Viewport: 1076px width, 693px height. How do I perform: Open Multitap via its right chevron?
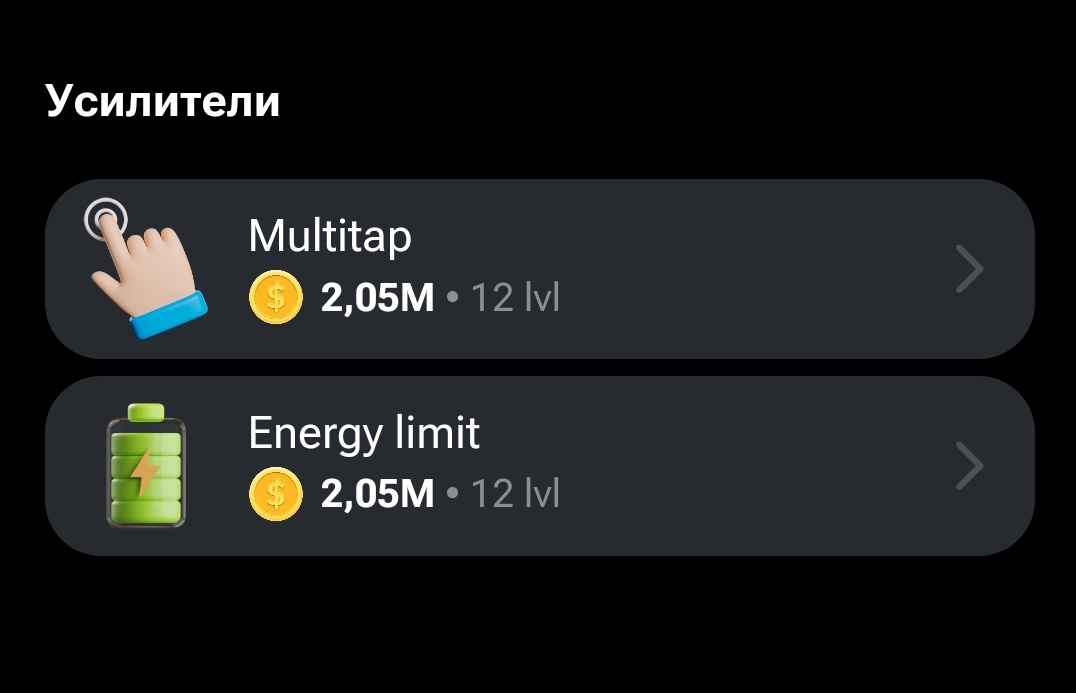click(970, 269)
